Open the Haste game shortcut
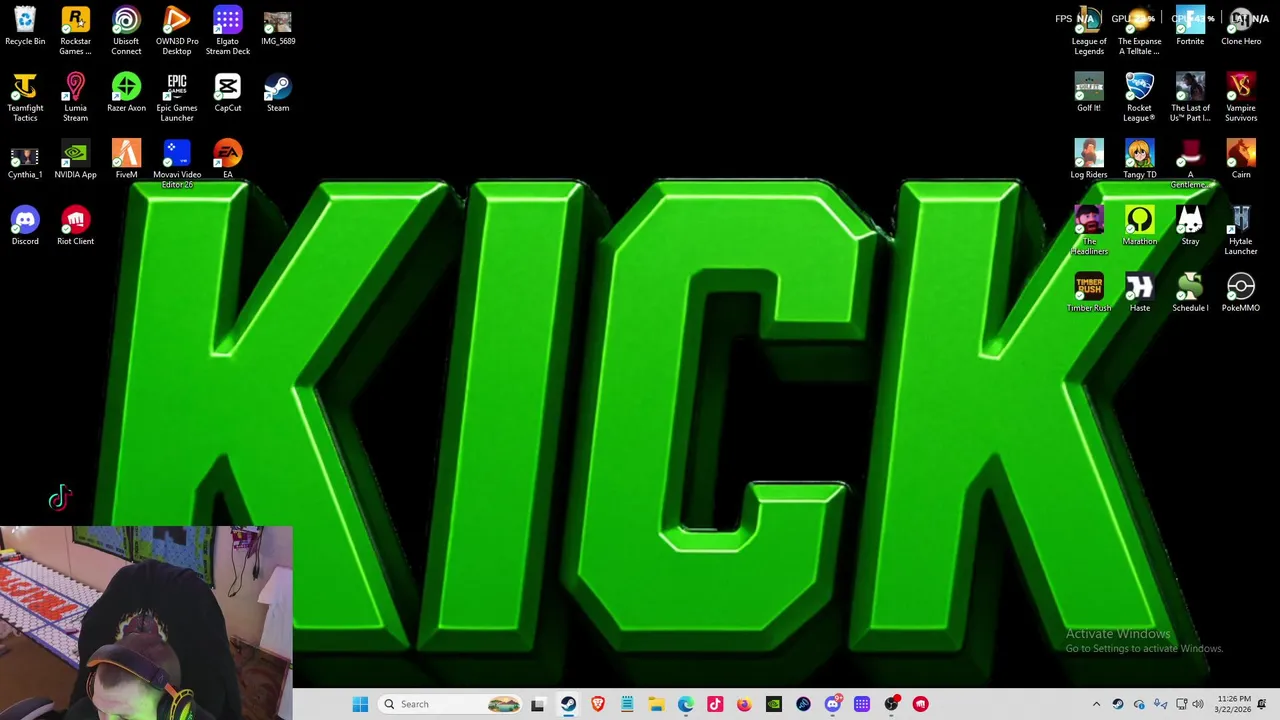1280x720 pixels. click(x=1140, y=293)
